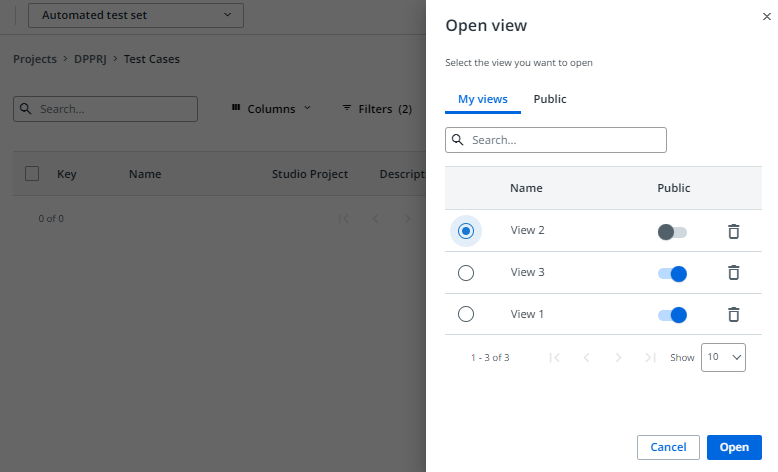Go to first page in views pagination
Screen dimensions: 778x472
pyautogui.click(x=555, y=357)
